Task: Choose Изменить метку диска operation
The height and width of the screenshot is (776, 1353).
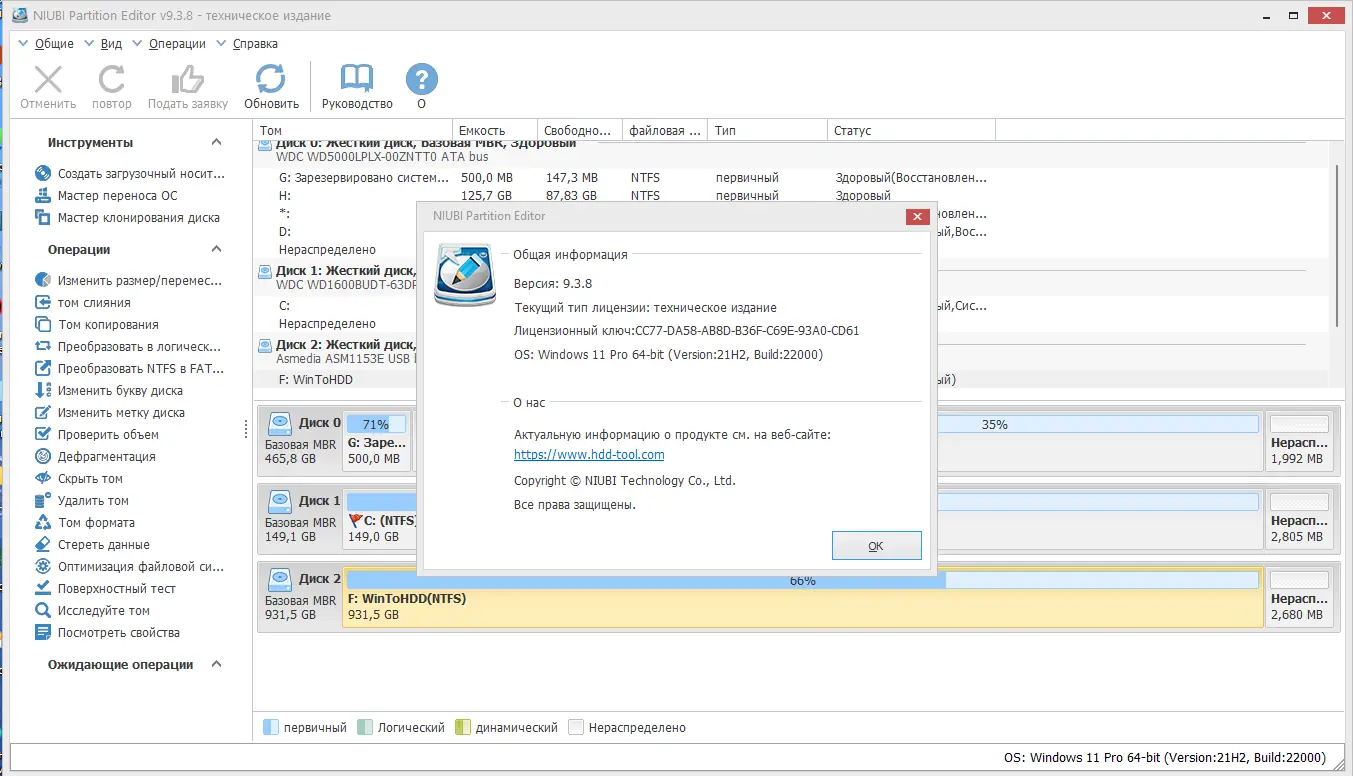Action: pos(109,413)
